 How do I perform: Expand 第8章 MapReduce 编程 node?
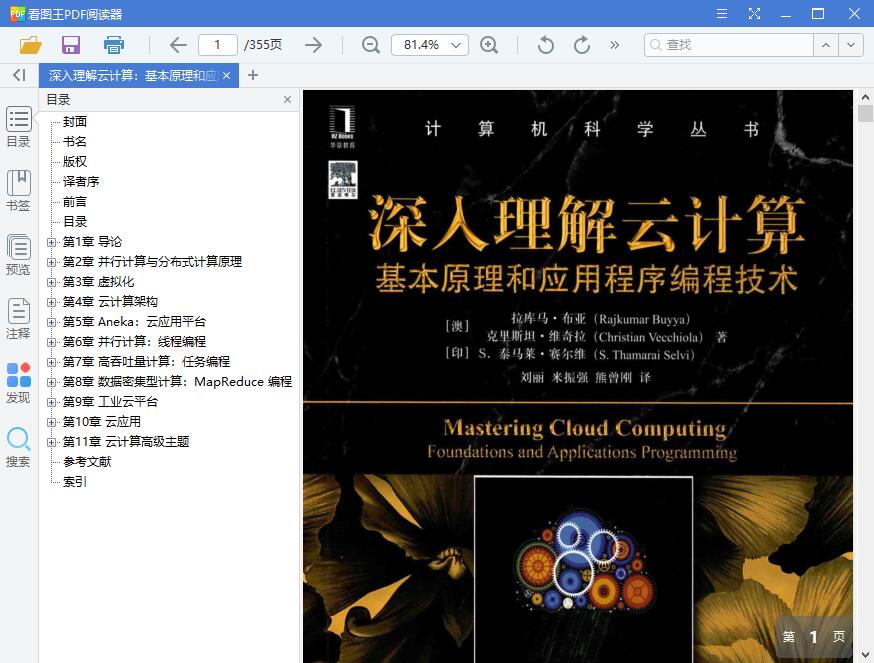pos(51,382)
